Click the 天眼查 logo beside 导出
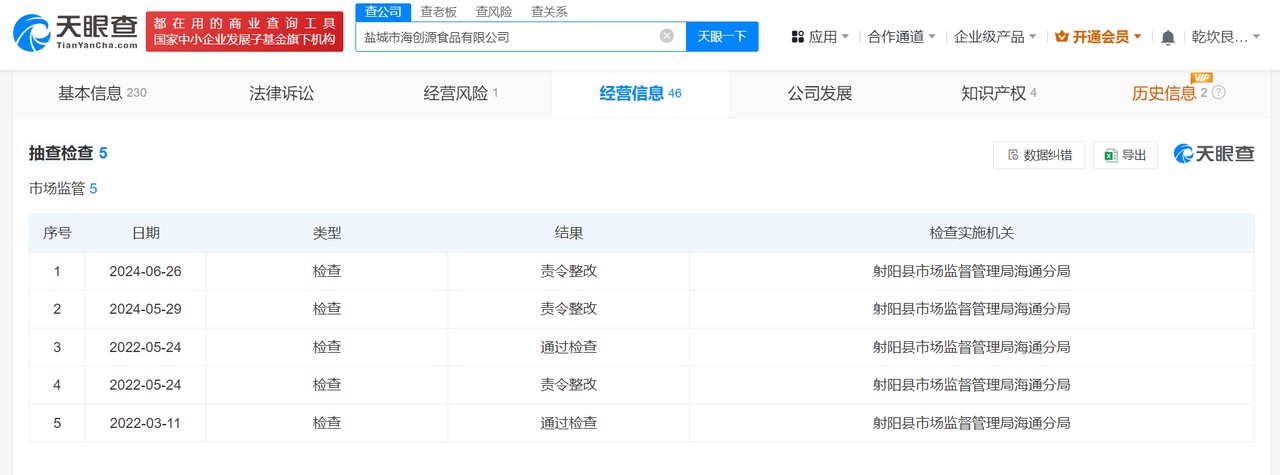 [1213, 154]
